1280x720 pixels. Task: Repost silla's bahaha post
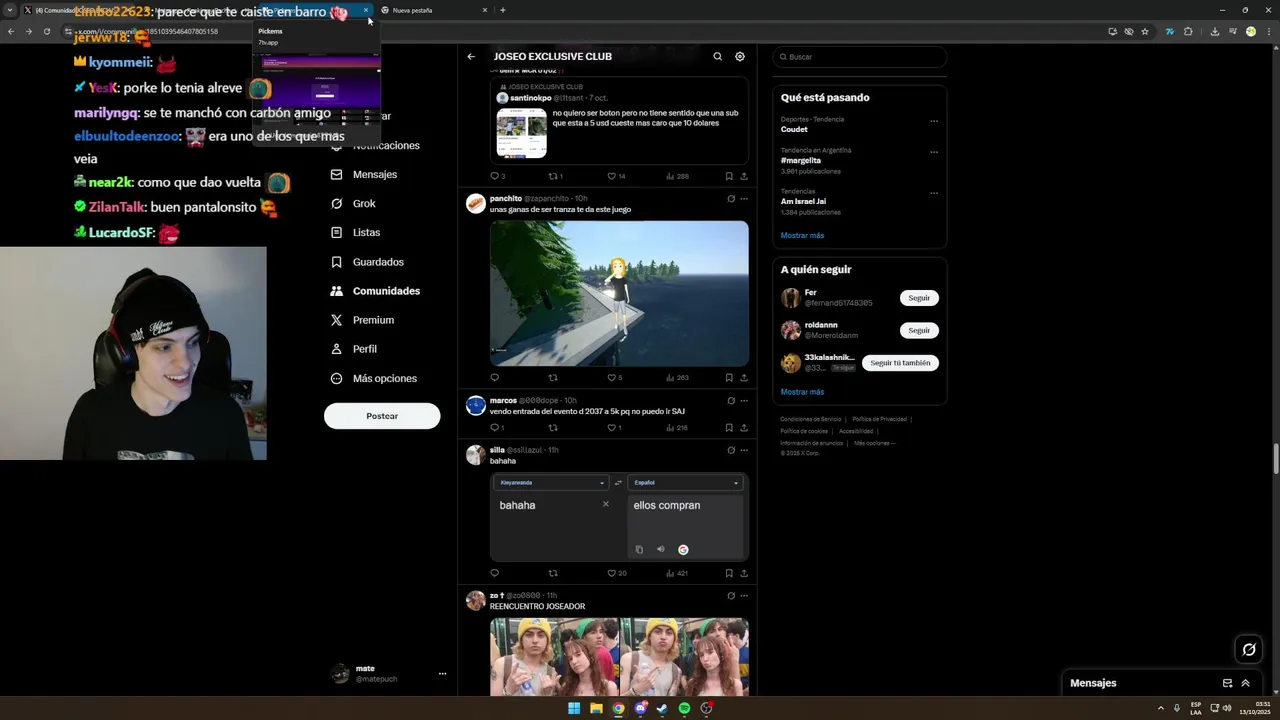pos(553,574)
